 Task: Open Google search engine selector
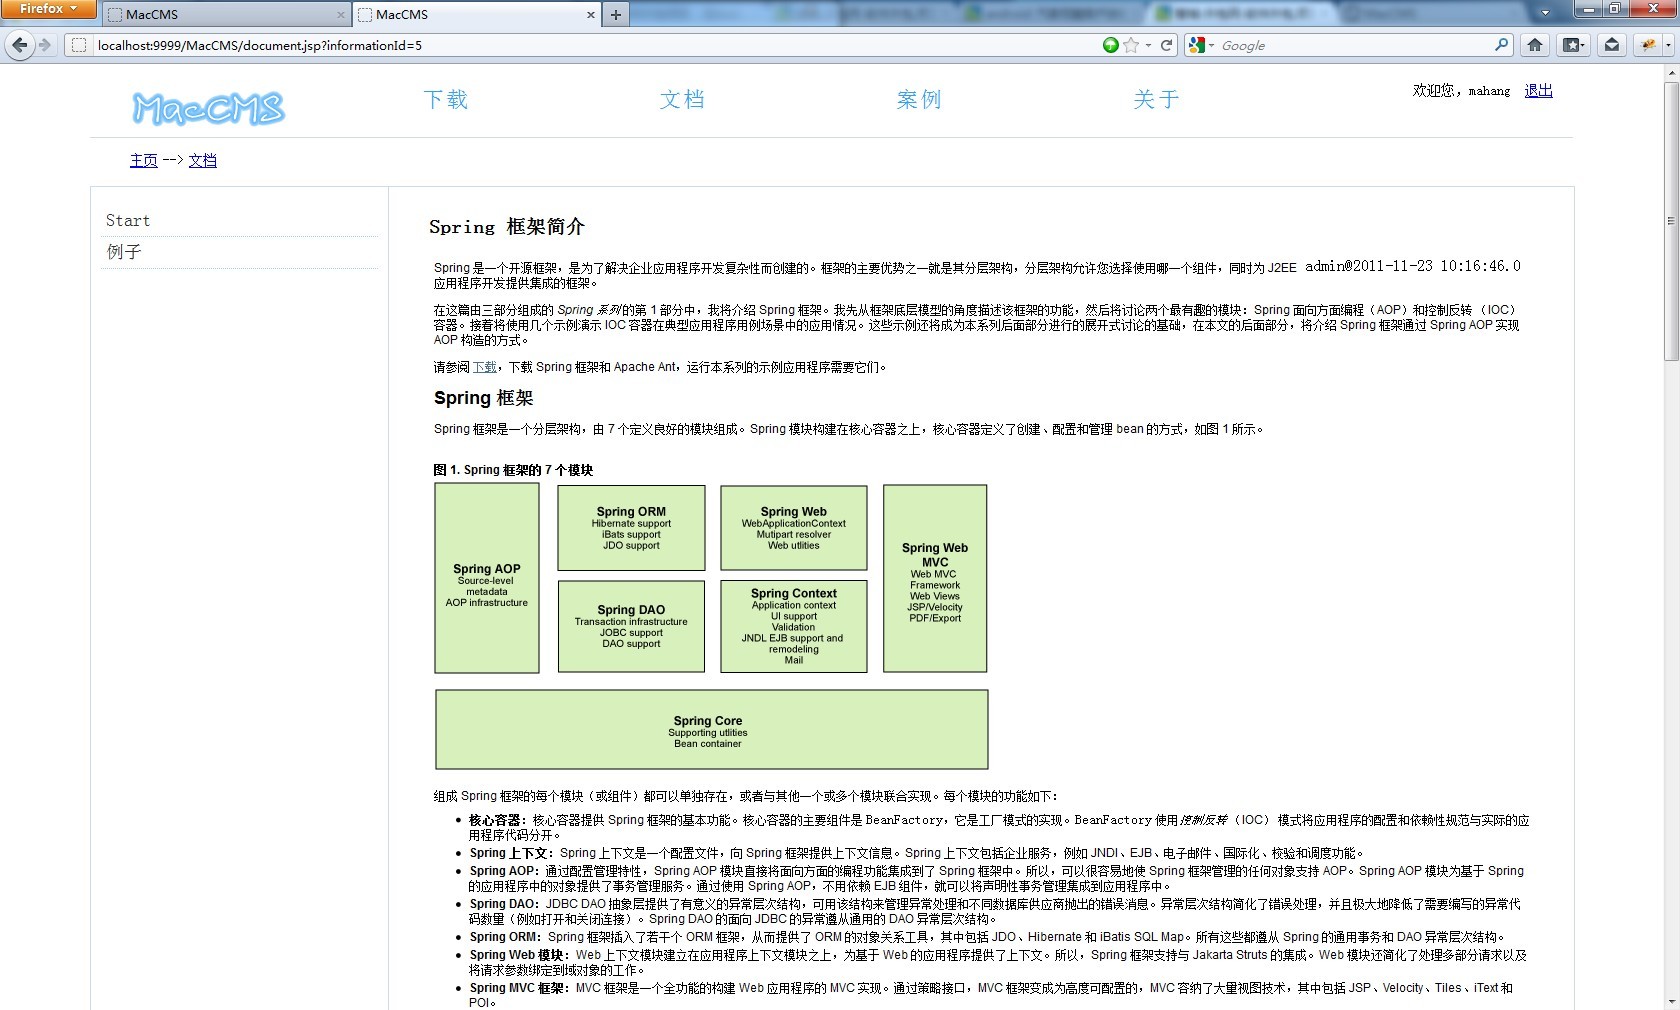(1200, 45)
